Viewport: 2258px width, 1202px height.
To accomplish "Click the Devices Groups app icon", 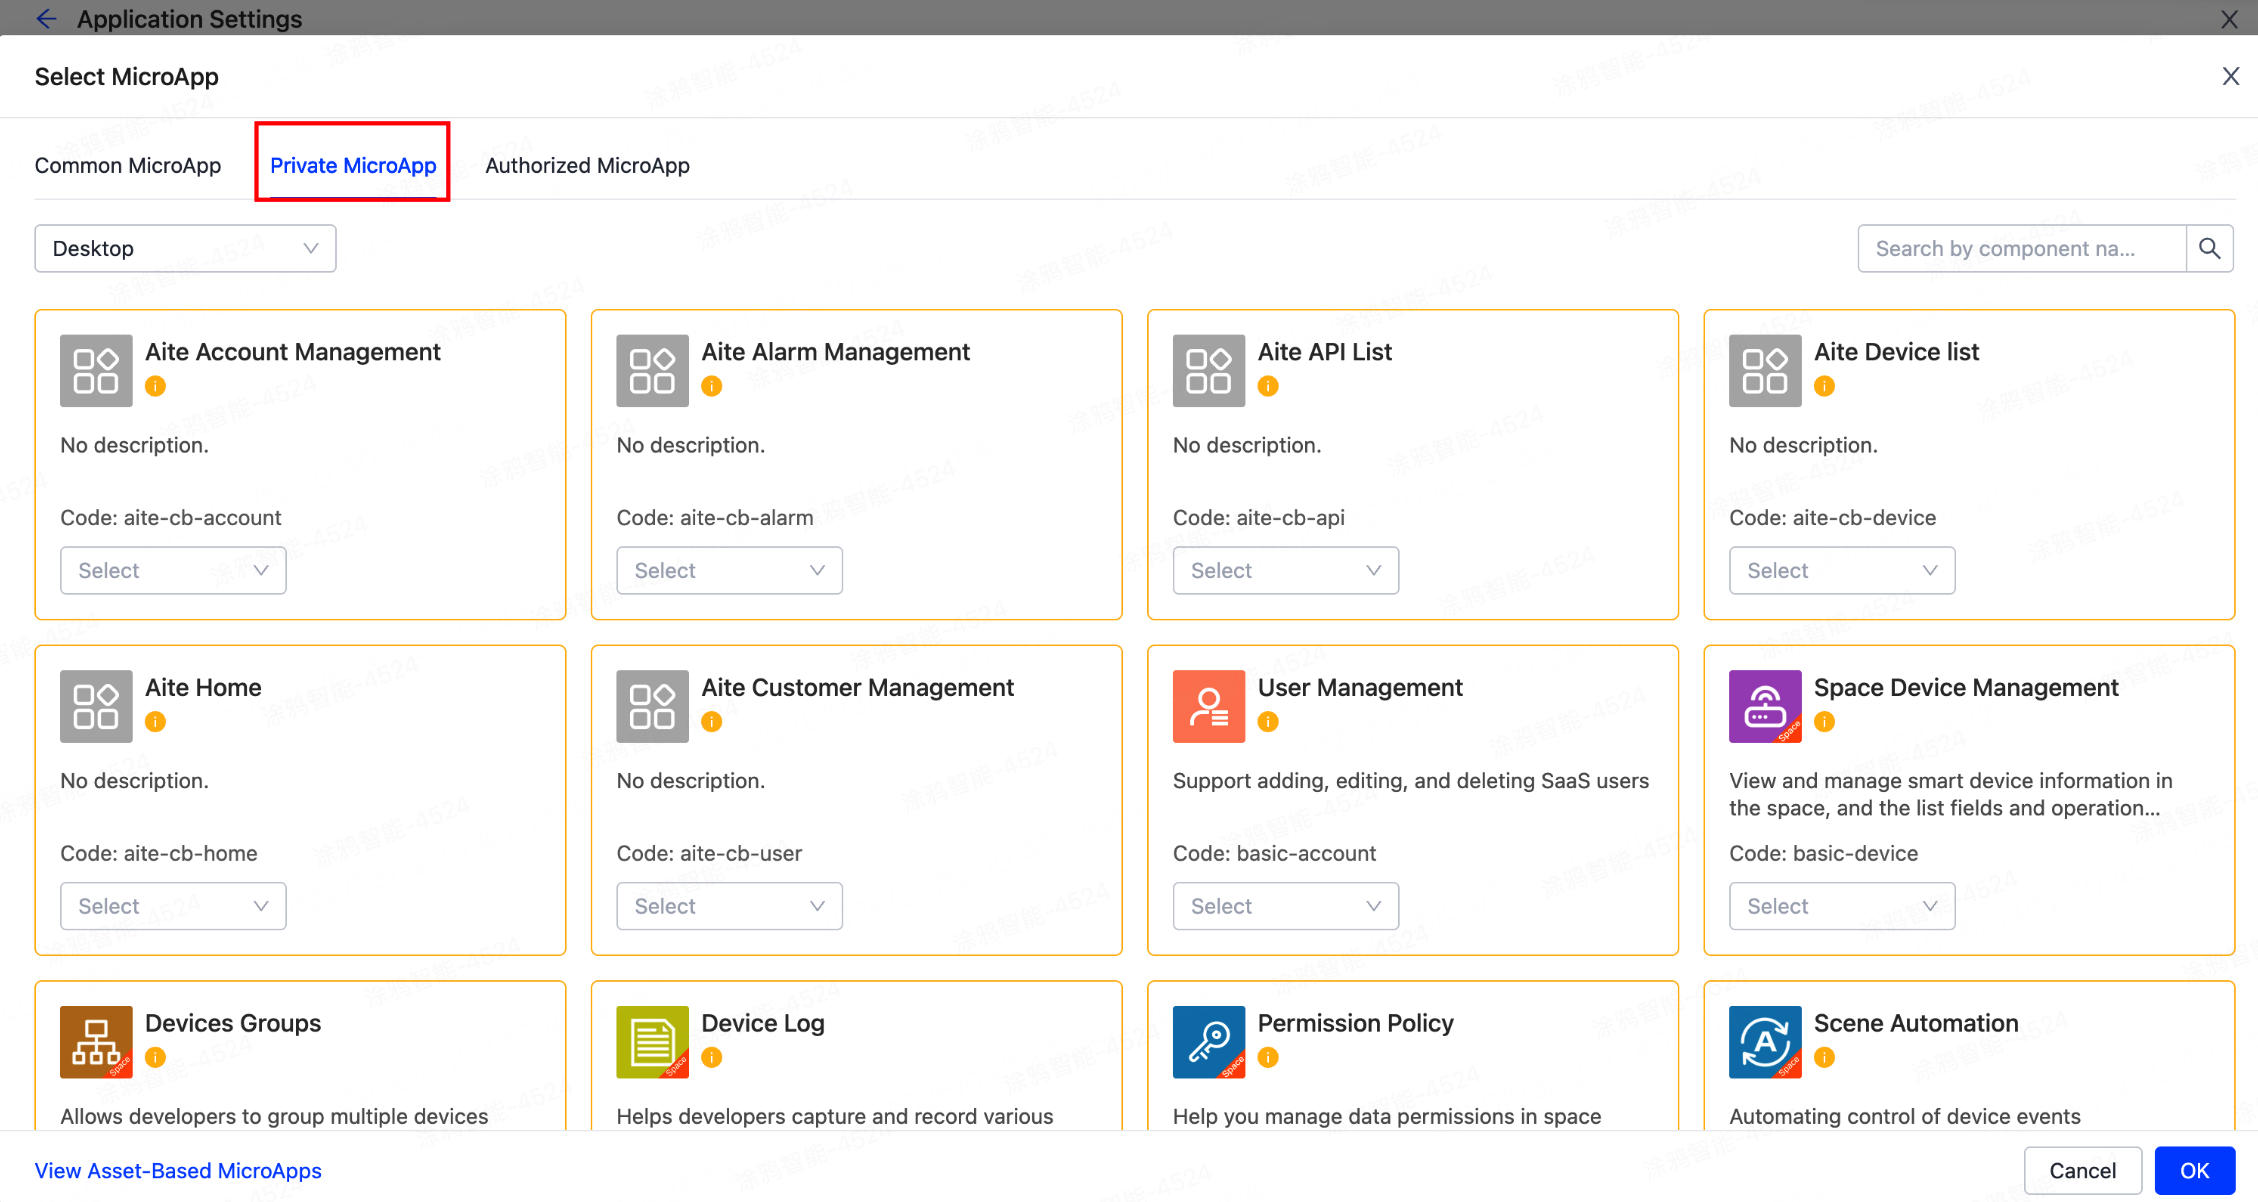I will tap(96, 1041).
